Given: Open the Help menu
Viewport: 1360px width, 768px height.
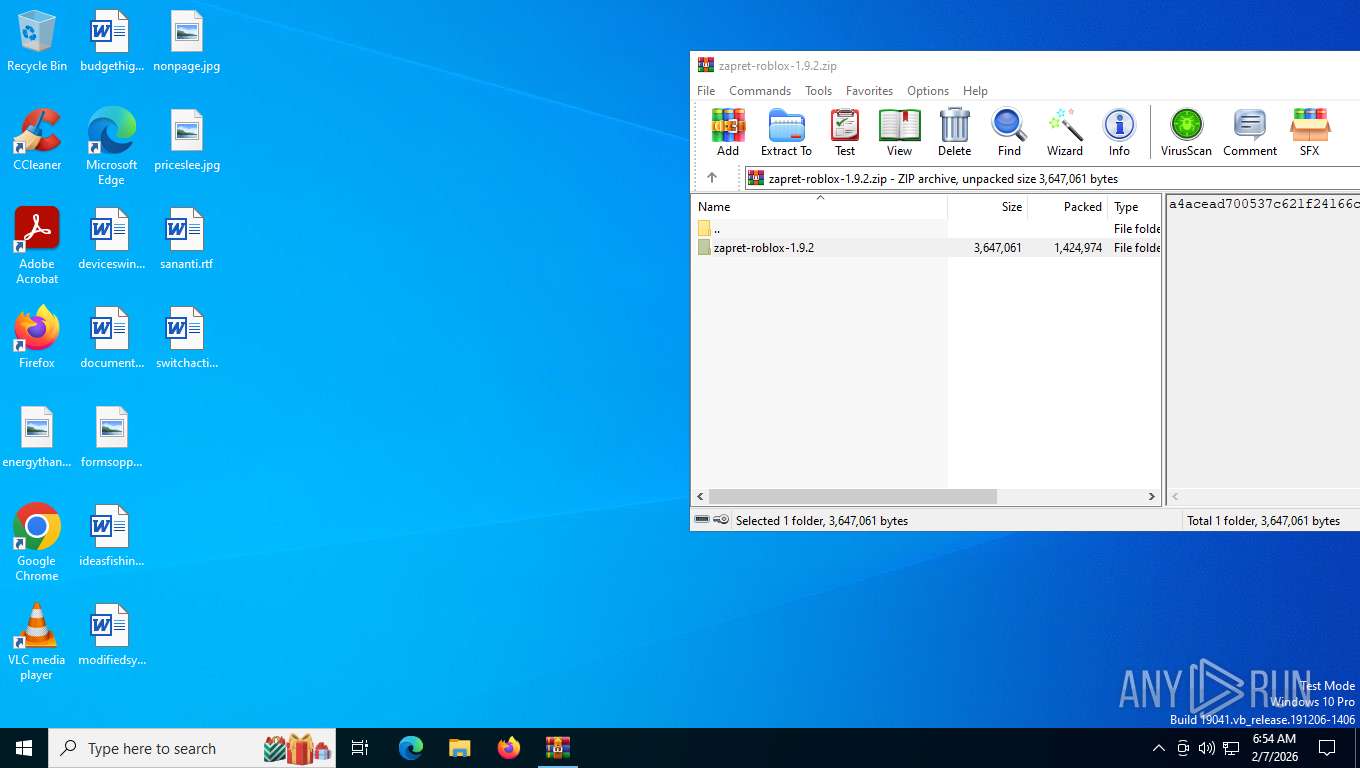Looking at the screenshot, I should click(975, 90).
